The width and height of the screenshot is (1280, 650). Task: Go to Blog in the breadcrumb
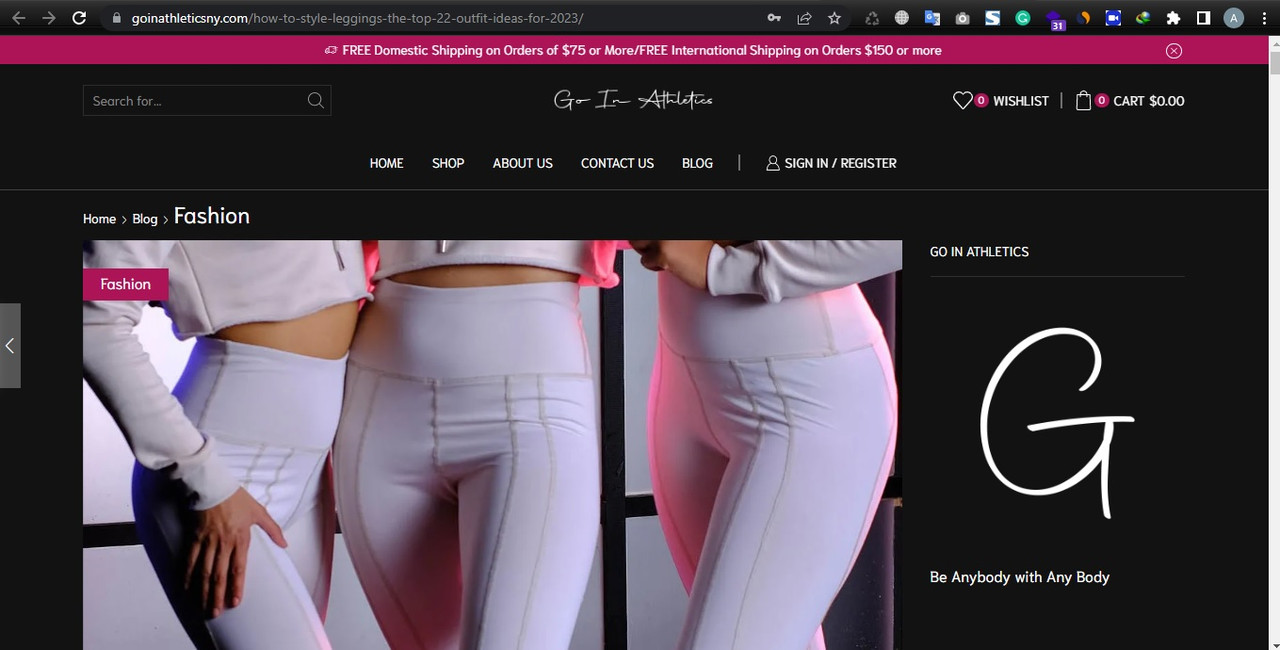click(x=145, y=219)
